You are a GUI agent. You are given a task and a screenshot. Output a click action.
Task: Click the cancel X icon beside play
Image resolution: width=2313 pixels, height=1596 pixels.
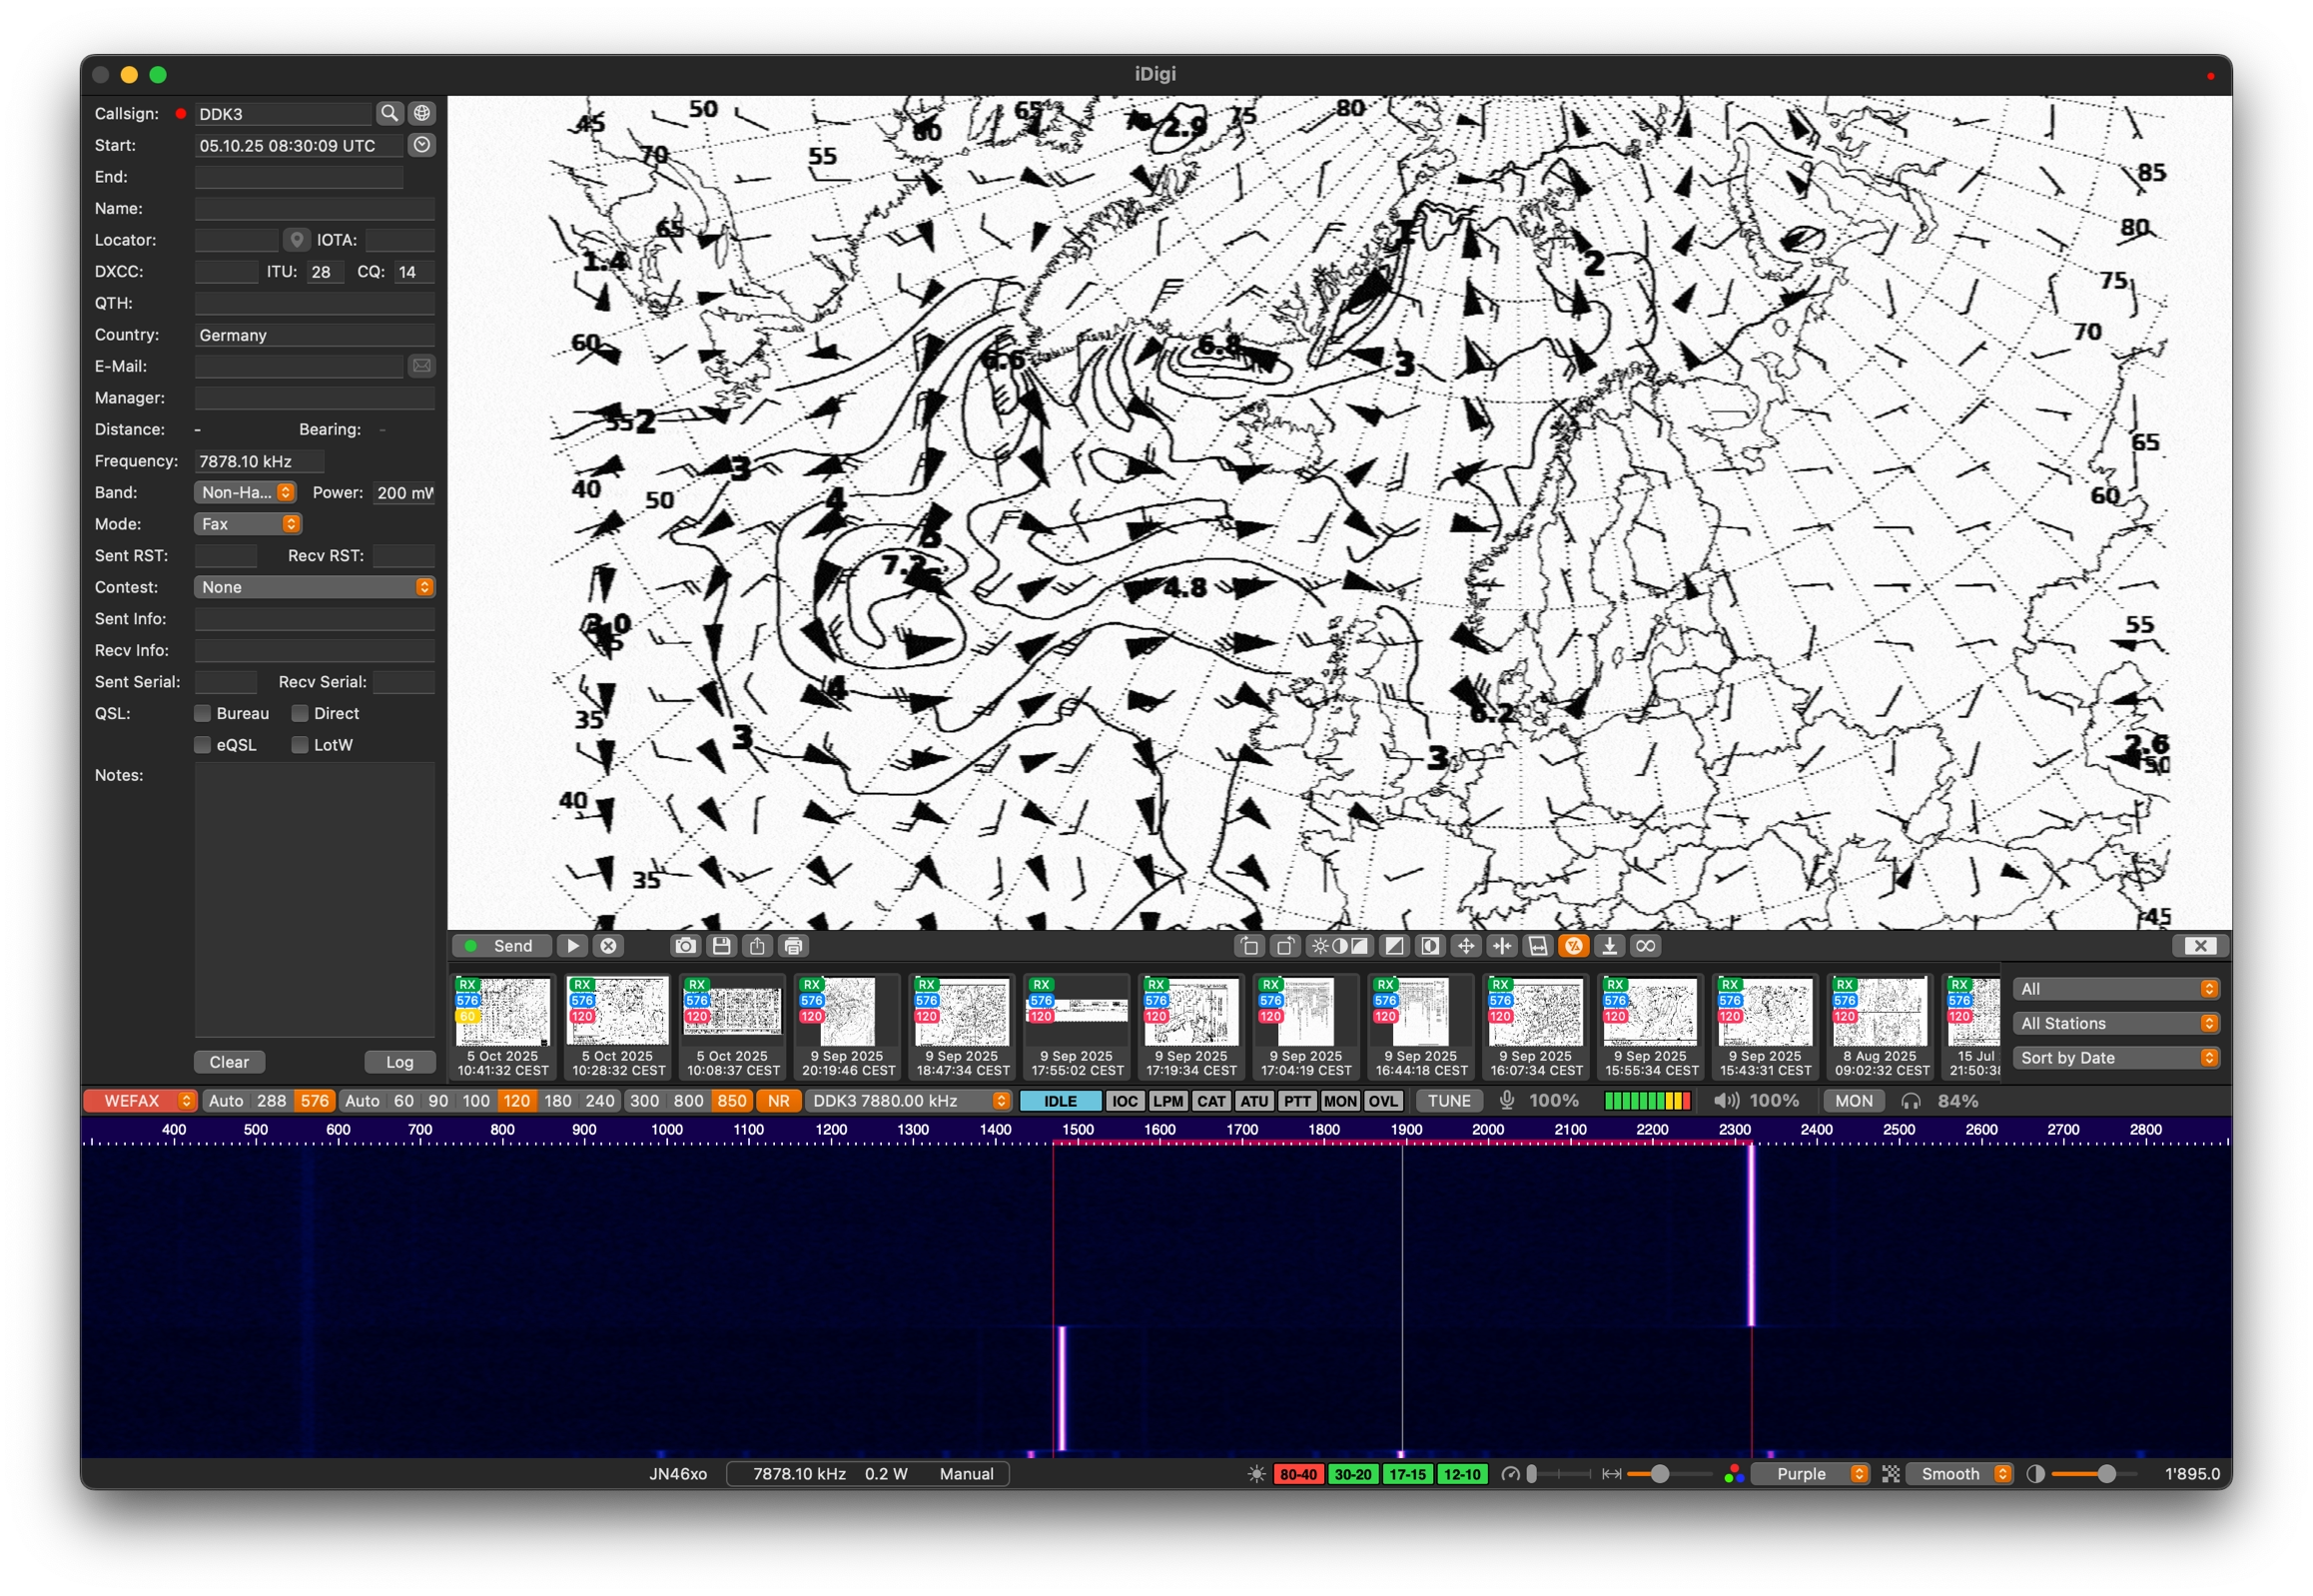pyautogui.click(x=608, y=946)
